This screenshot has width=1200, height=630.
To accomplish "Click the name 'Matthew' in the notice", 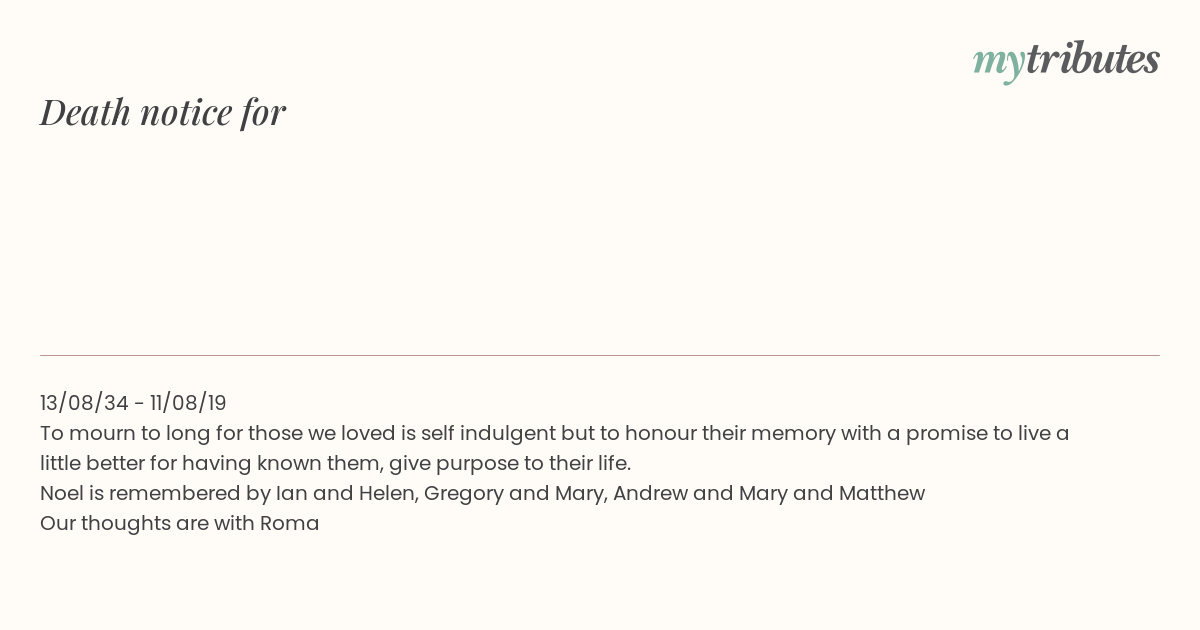I will [882, 493].
